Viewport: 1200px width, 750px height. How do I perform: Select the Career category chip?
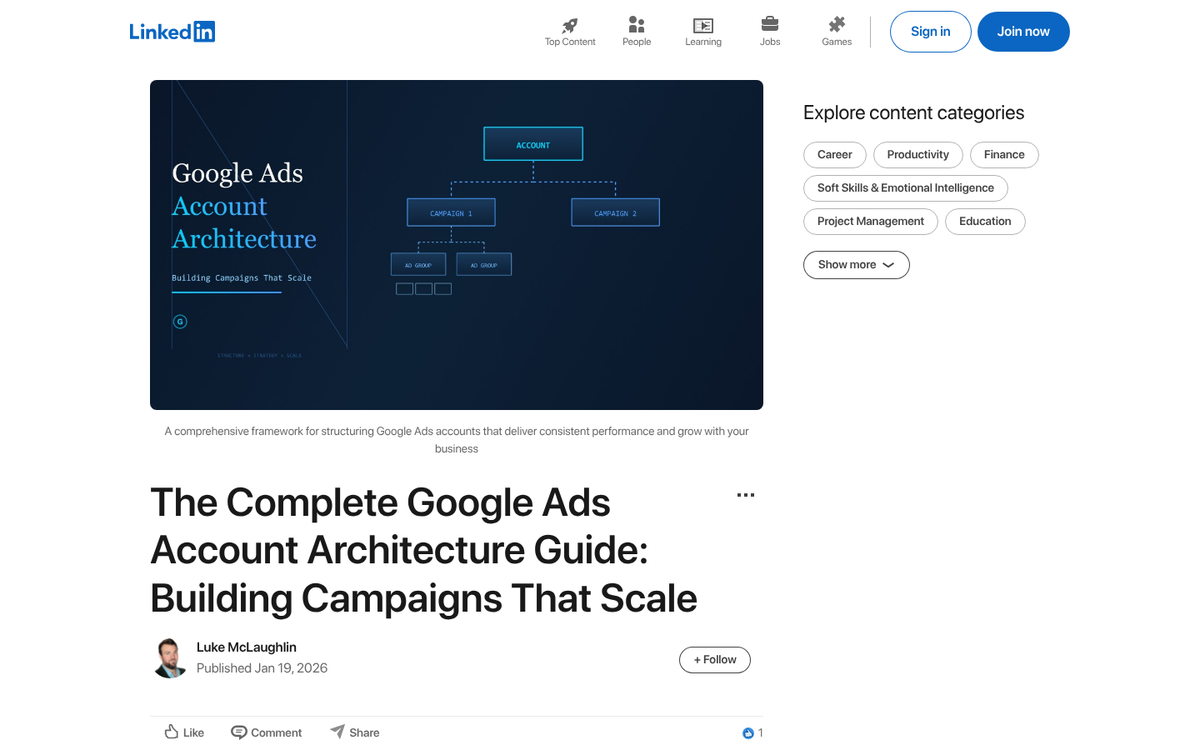(834, 154)
